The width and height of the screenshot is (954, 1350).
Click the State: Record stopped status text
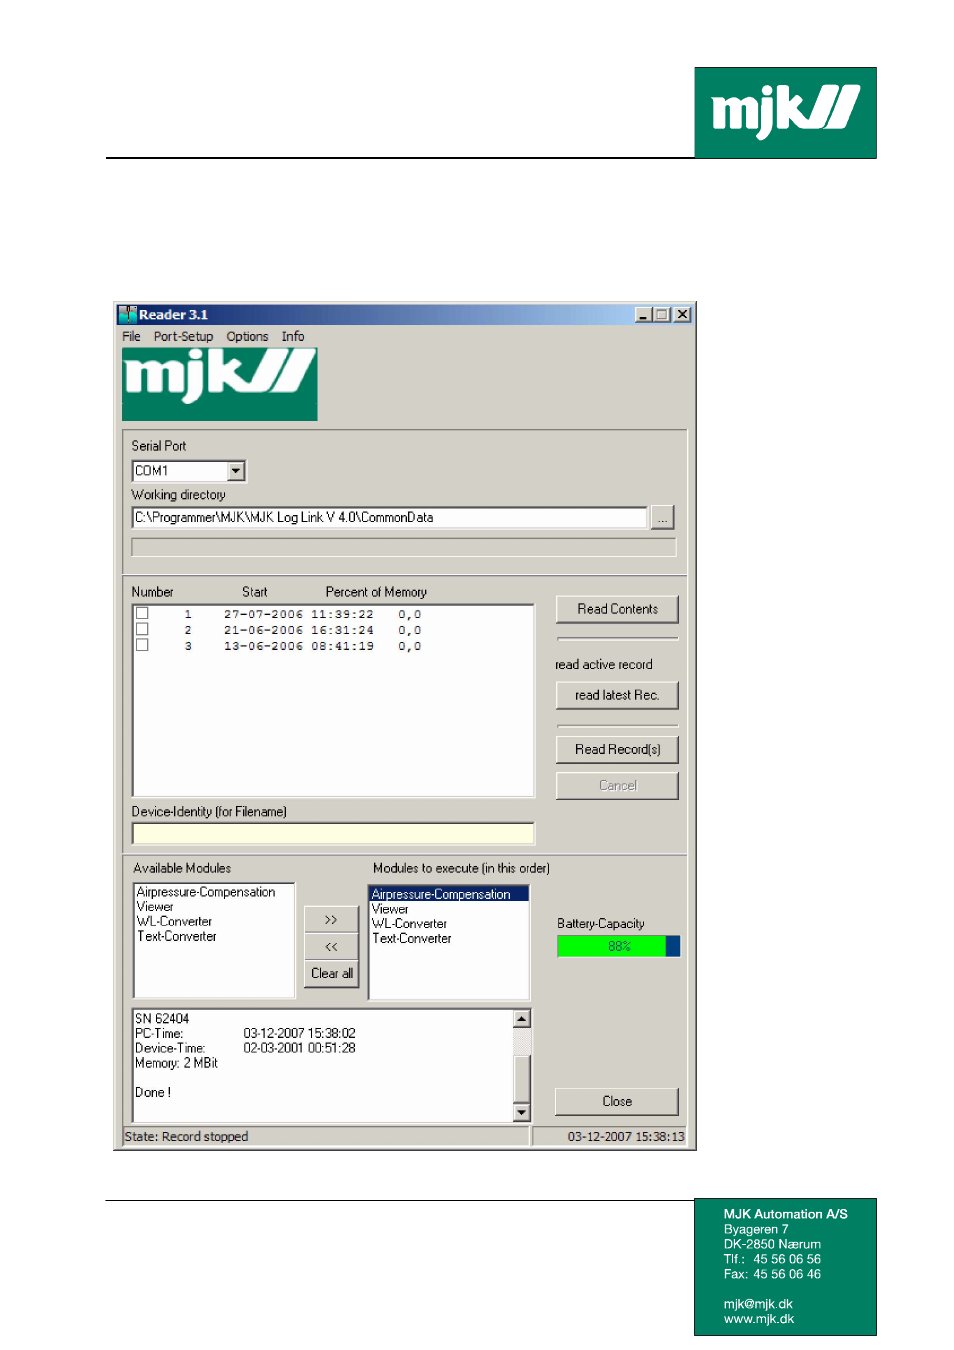click(x=186, y=1136)
